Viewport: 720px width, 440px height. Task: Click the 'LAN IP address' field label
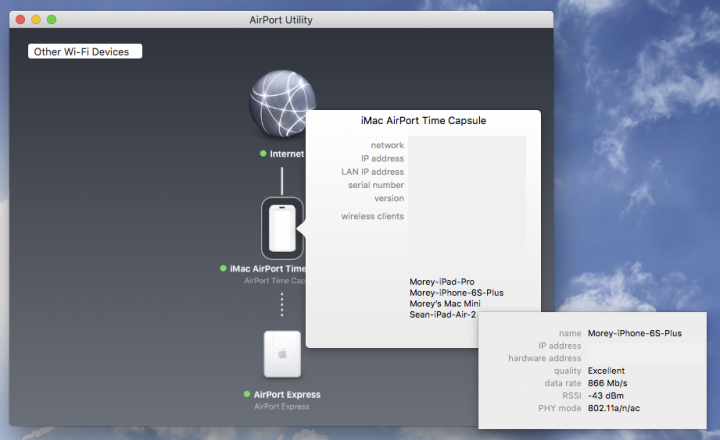point(372,171)
